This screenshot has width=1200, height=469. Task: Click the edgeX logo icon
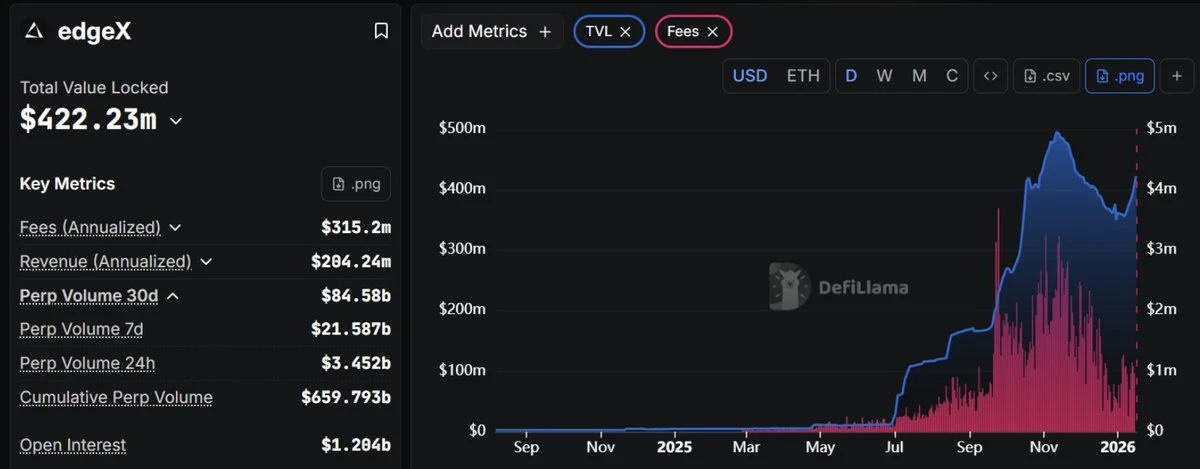[33, 32]
